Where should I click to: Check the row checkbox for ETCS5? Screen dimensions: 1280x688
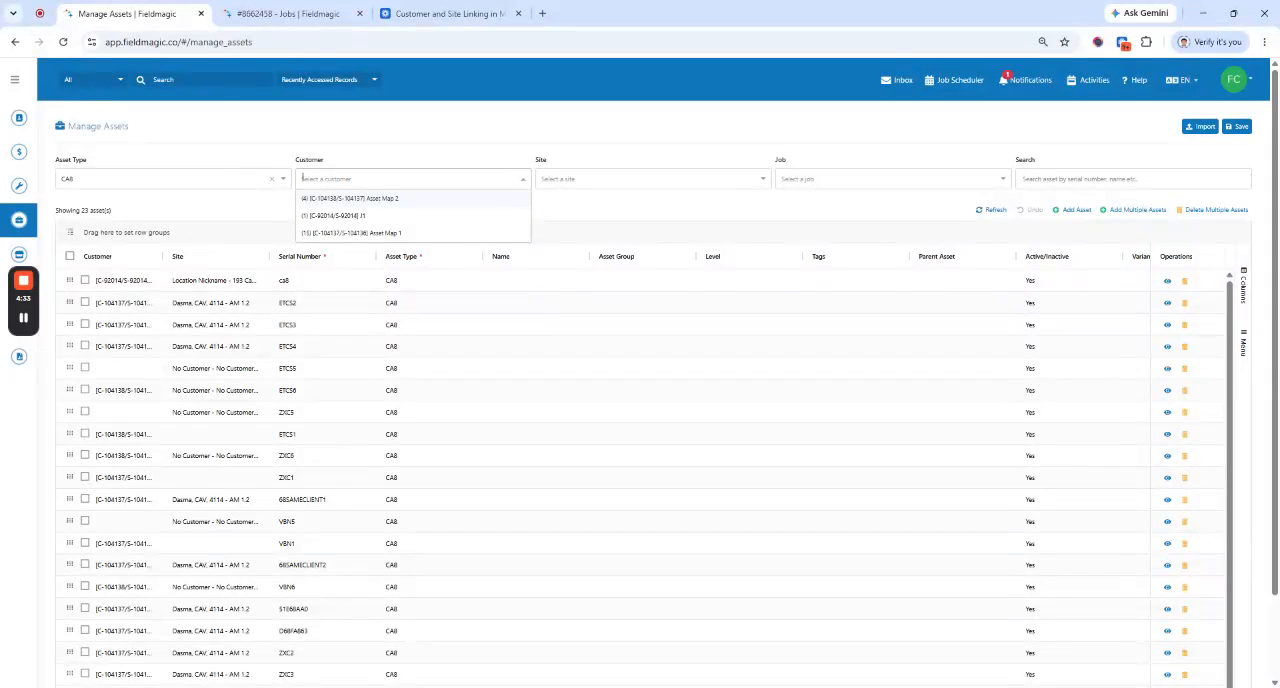coord(85,368)
